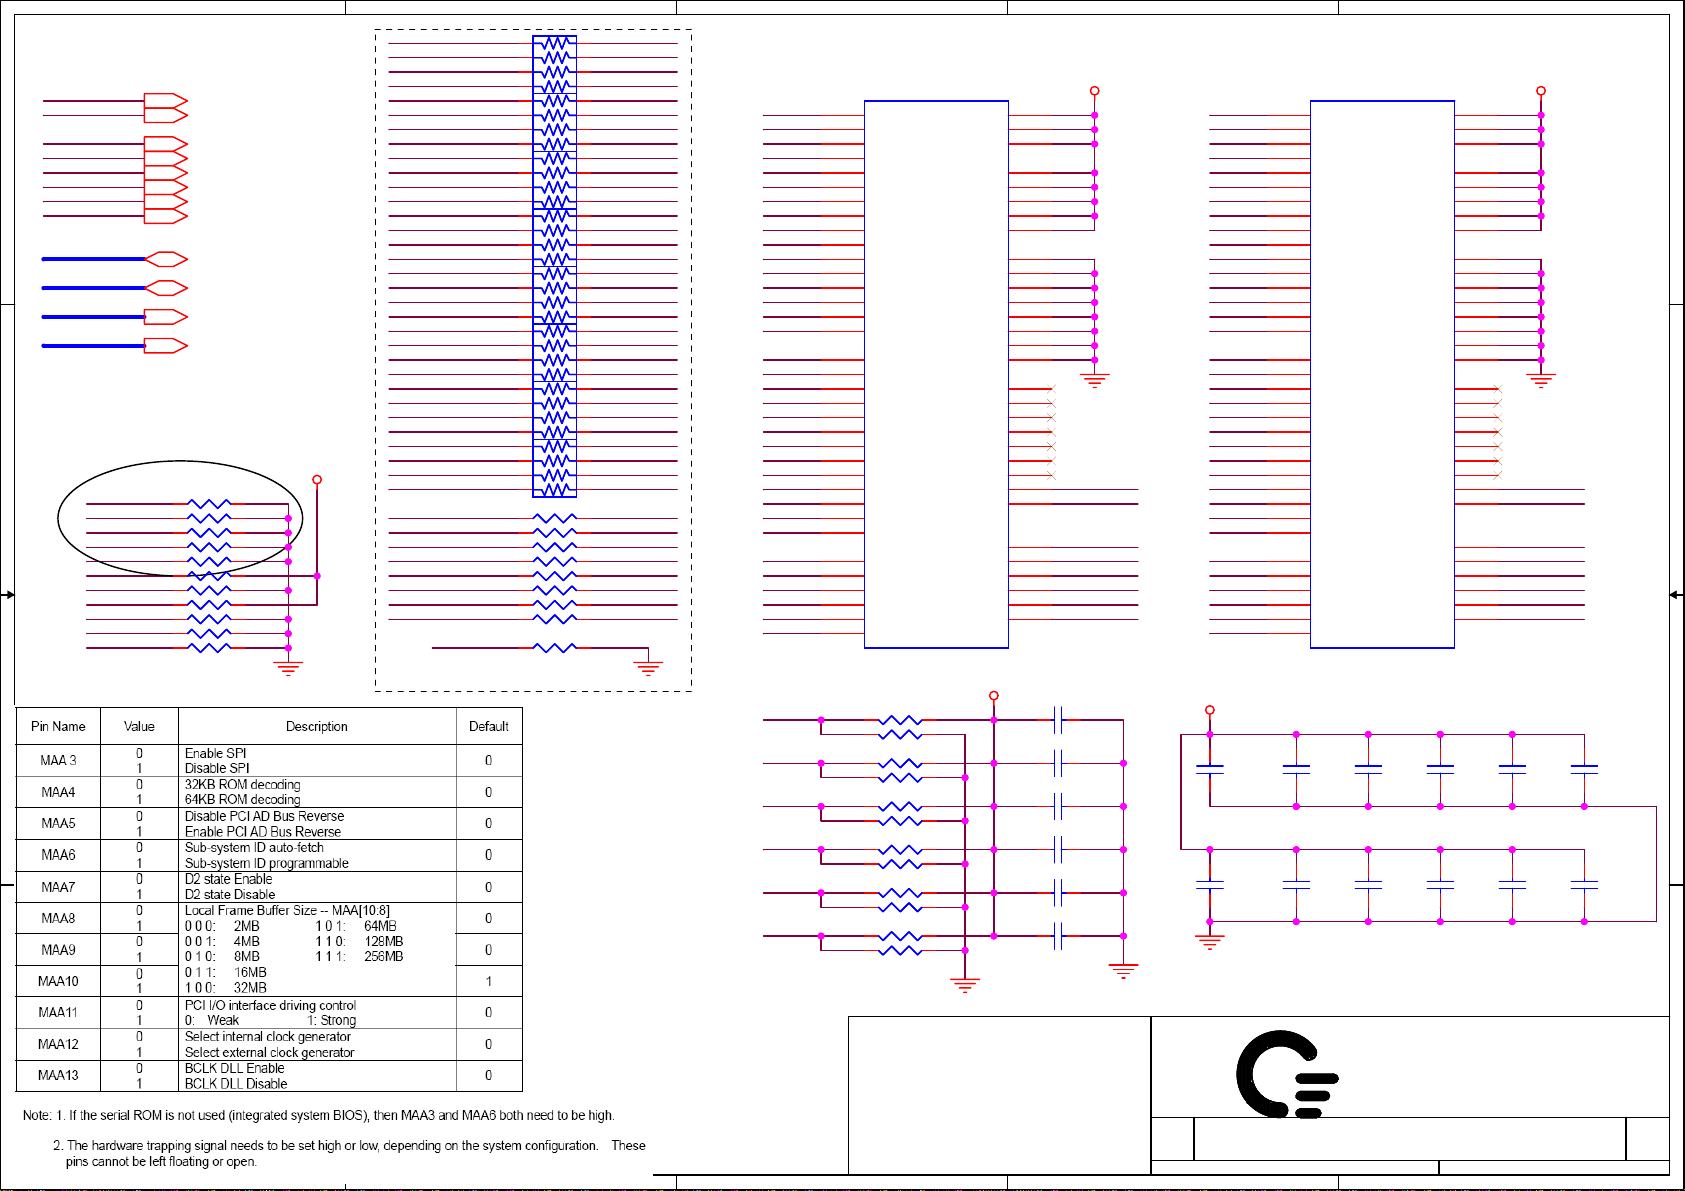The width and height of the screenshot is (1685, 1191).
Task: Select the right blue IC rectangle
Action: pos(1382,374)
